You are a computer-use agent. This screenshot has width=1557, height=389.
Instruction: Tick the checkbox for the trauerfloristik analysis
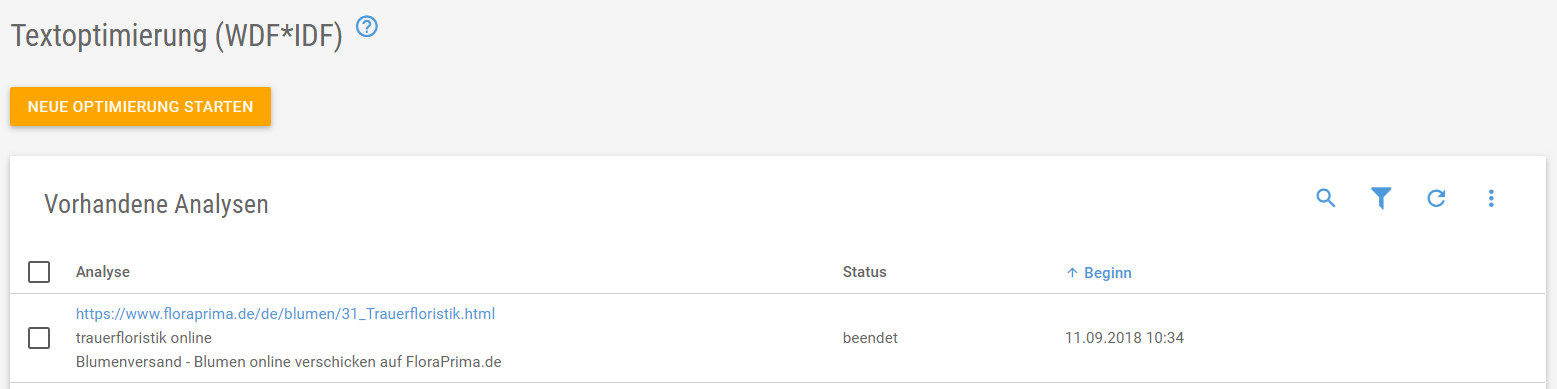pyautogui.click(x=39, y=338)
